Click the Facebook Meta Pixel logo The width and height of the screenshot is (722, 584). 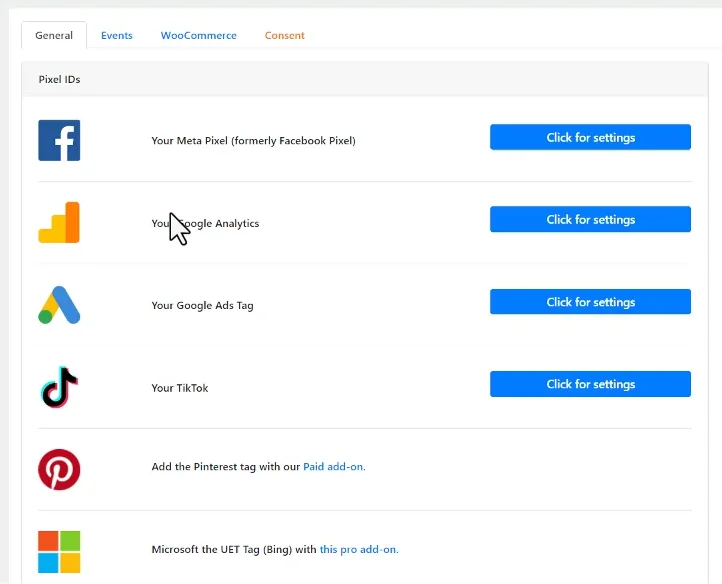pyautogui.click(x=59, y=140)
